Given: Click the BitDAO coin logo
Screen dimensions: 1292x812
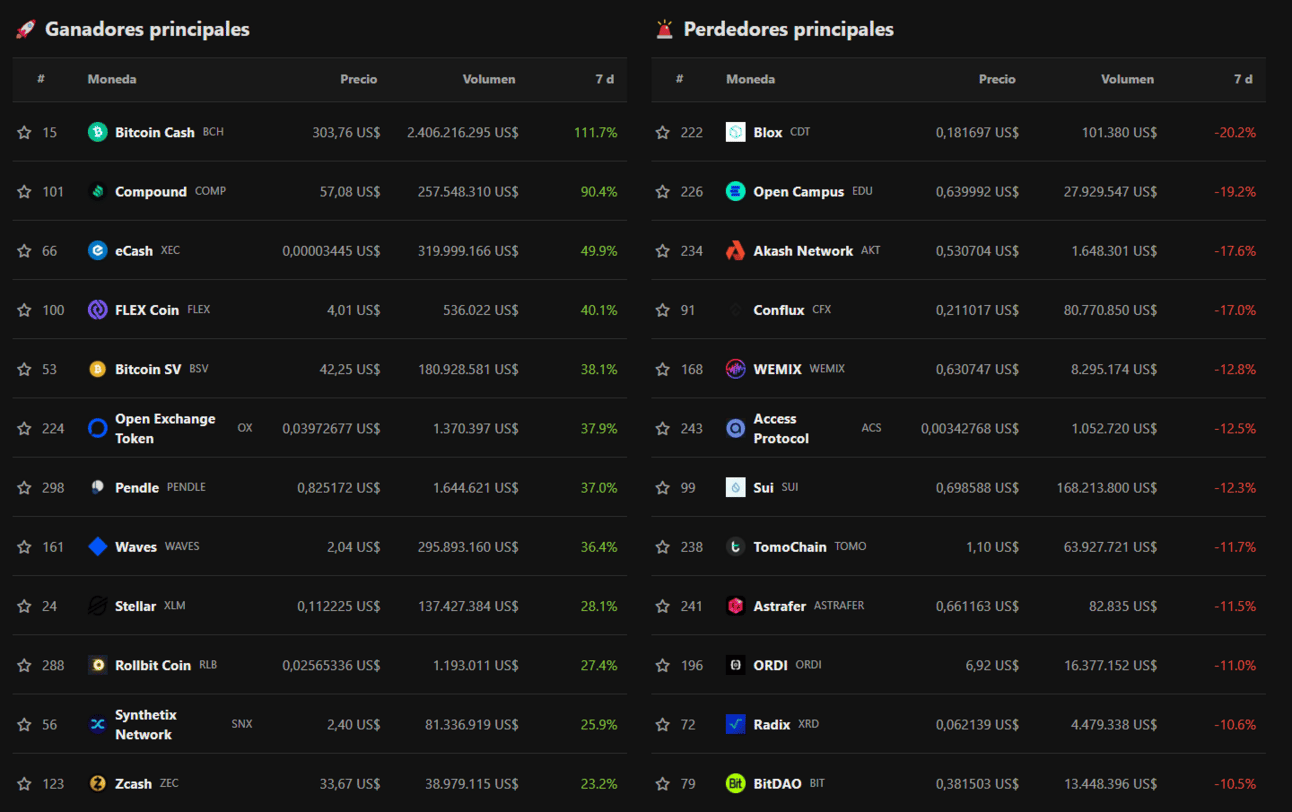Looking at the screenshot, I should 735,783.
